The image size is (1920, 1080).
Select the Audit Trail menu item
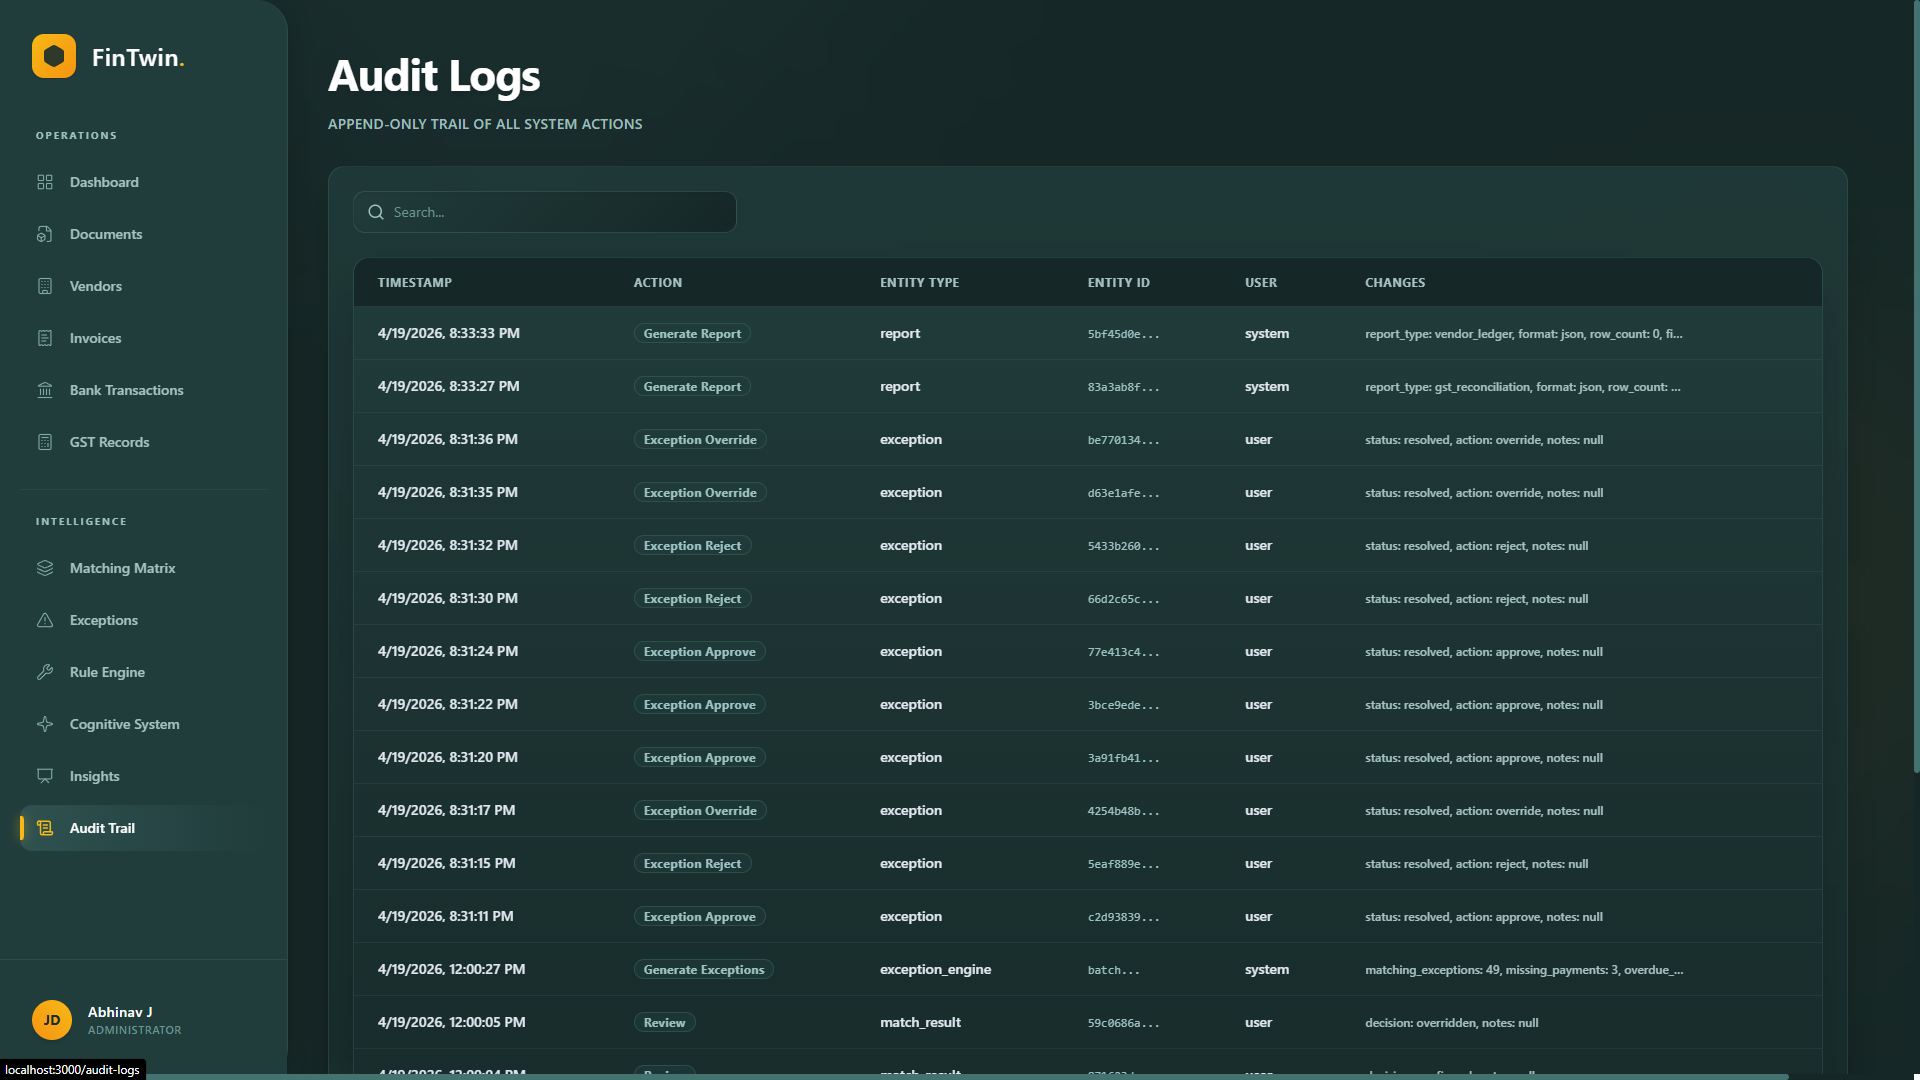click(102, 828)
